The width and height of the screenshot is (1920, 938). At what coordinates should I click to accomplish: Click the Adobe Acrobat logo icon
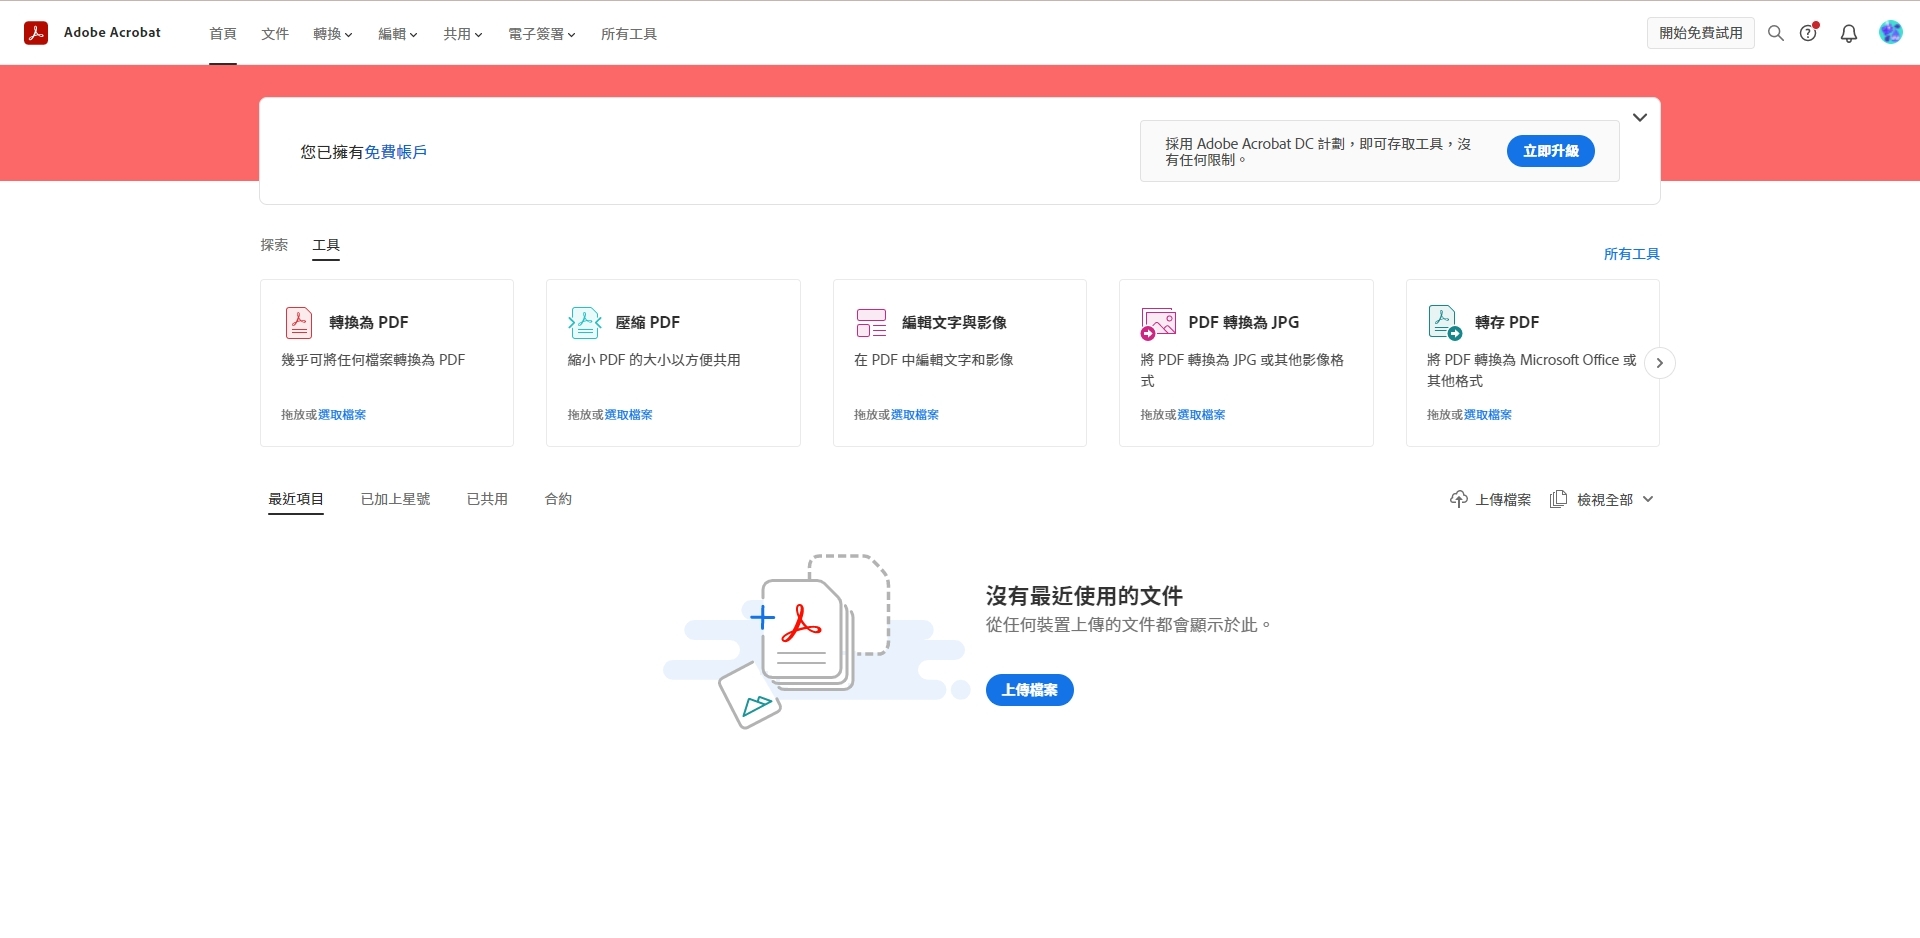[x=36, y=33]
